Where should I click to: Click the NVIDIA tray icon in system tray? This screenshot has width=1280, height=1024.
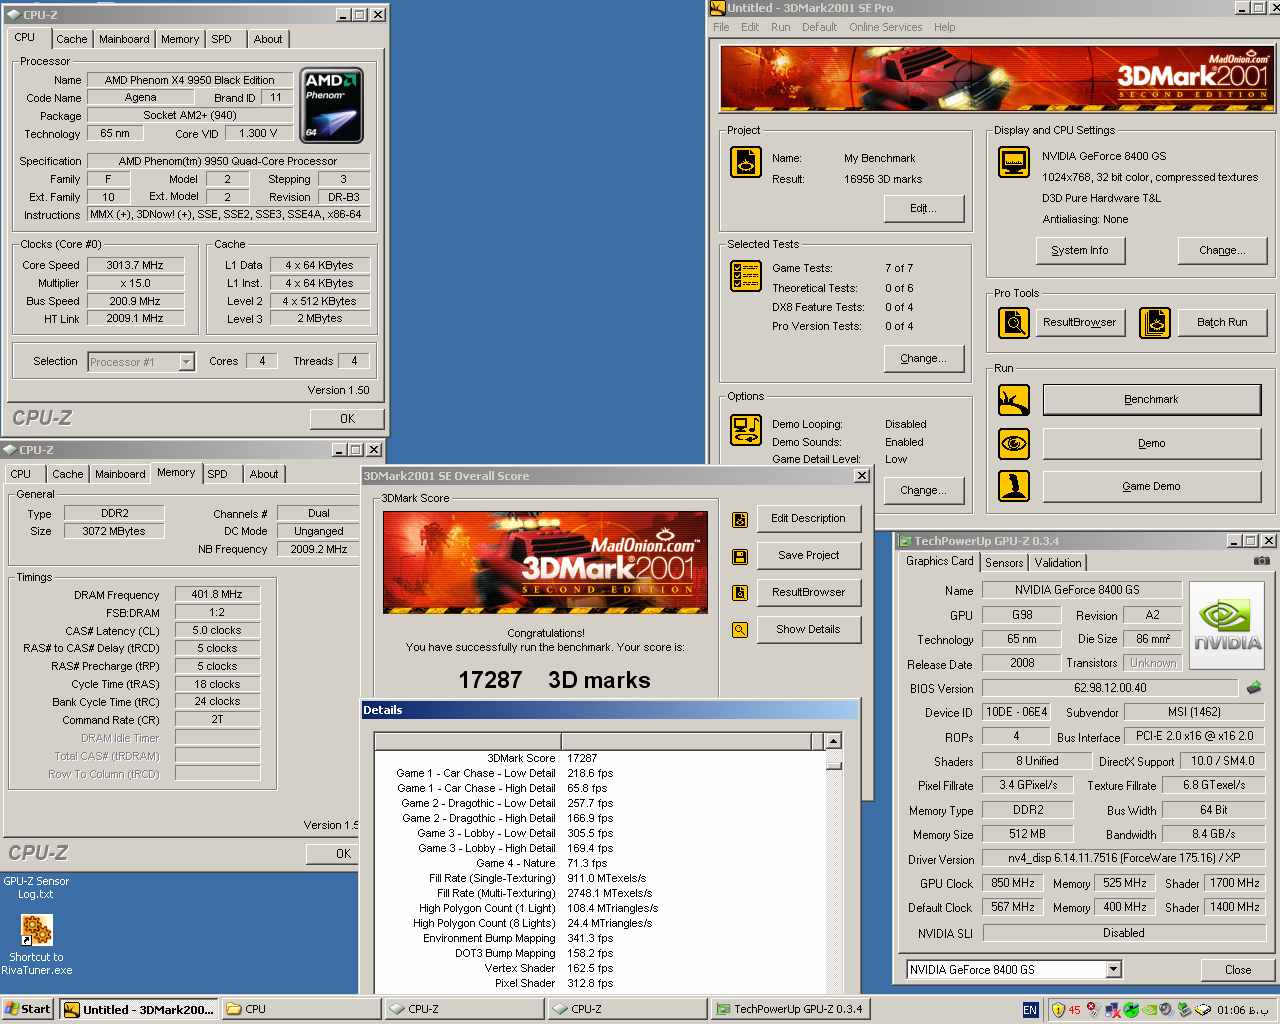(x=1149, y=1010)
